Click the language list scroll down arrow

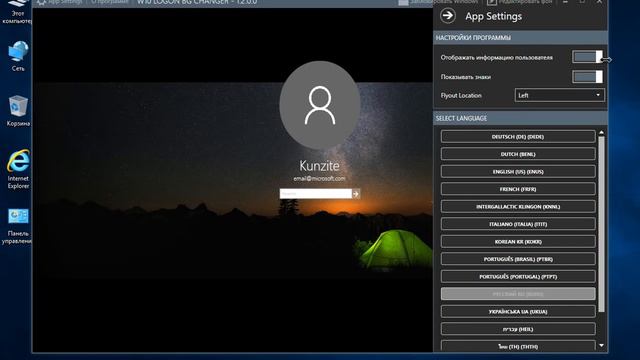click(x=601, y=346)
